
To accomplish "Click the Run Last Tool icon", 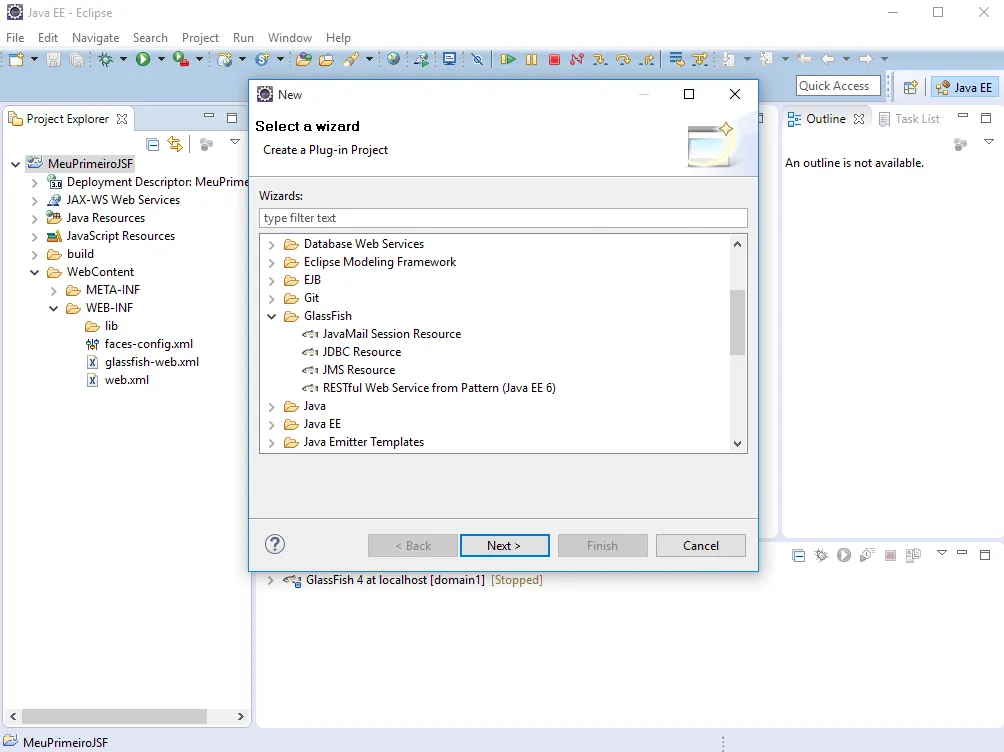I will coord(181,60).
